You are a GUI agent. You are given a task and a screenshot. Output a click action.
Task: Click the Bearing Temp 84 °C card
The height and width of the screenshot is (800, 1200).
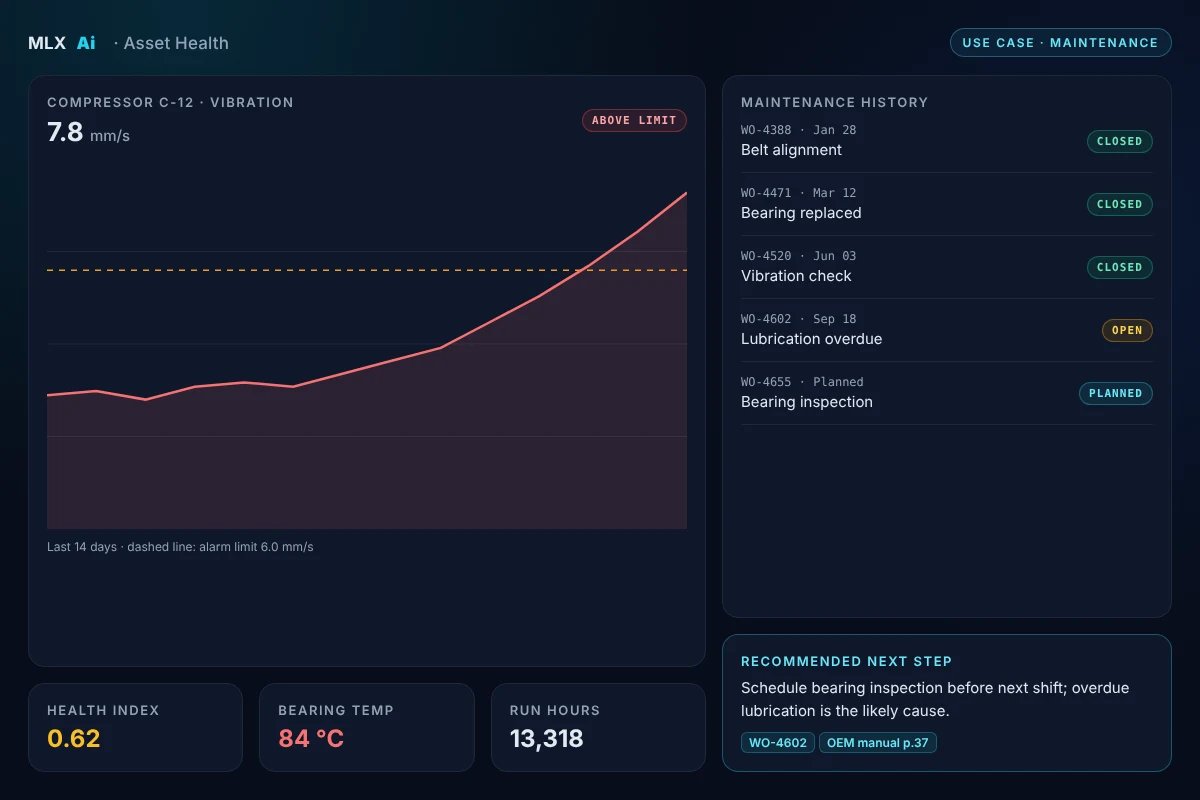click(x=366, y=727)
